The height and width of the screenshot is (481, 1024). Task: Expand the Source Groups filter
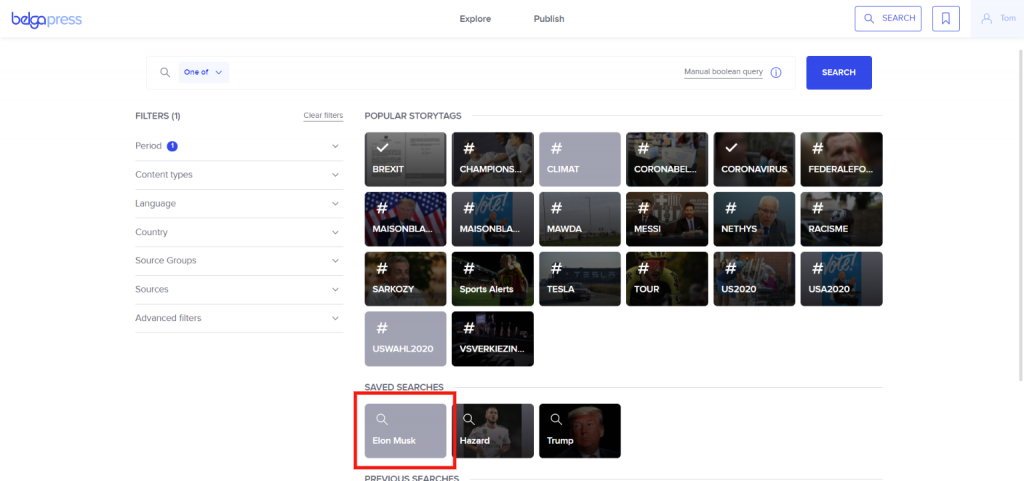point(239,260)
